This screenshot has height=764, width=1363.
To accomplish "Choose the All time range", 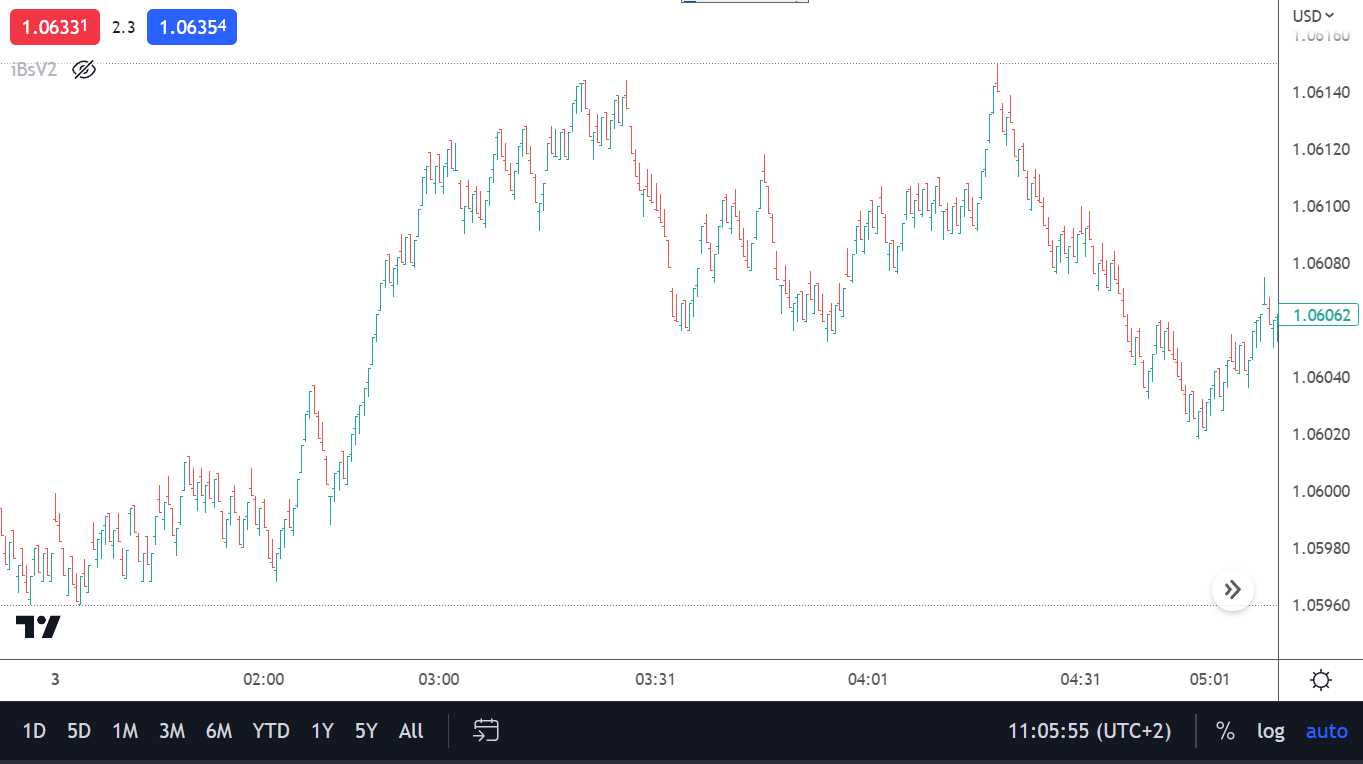I will [x=411, y=731].
